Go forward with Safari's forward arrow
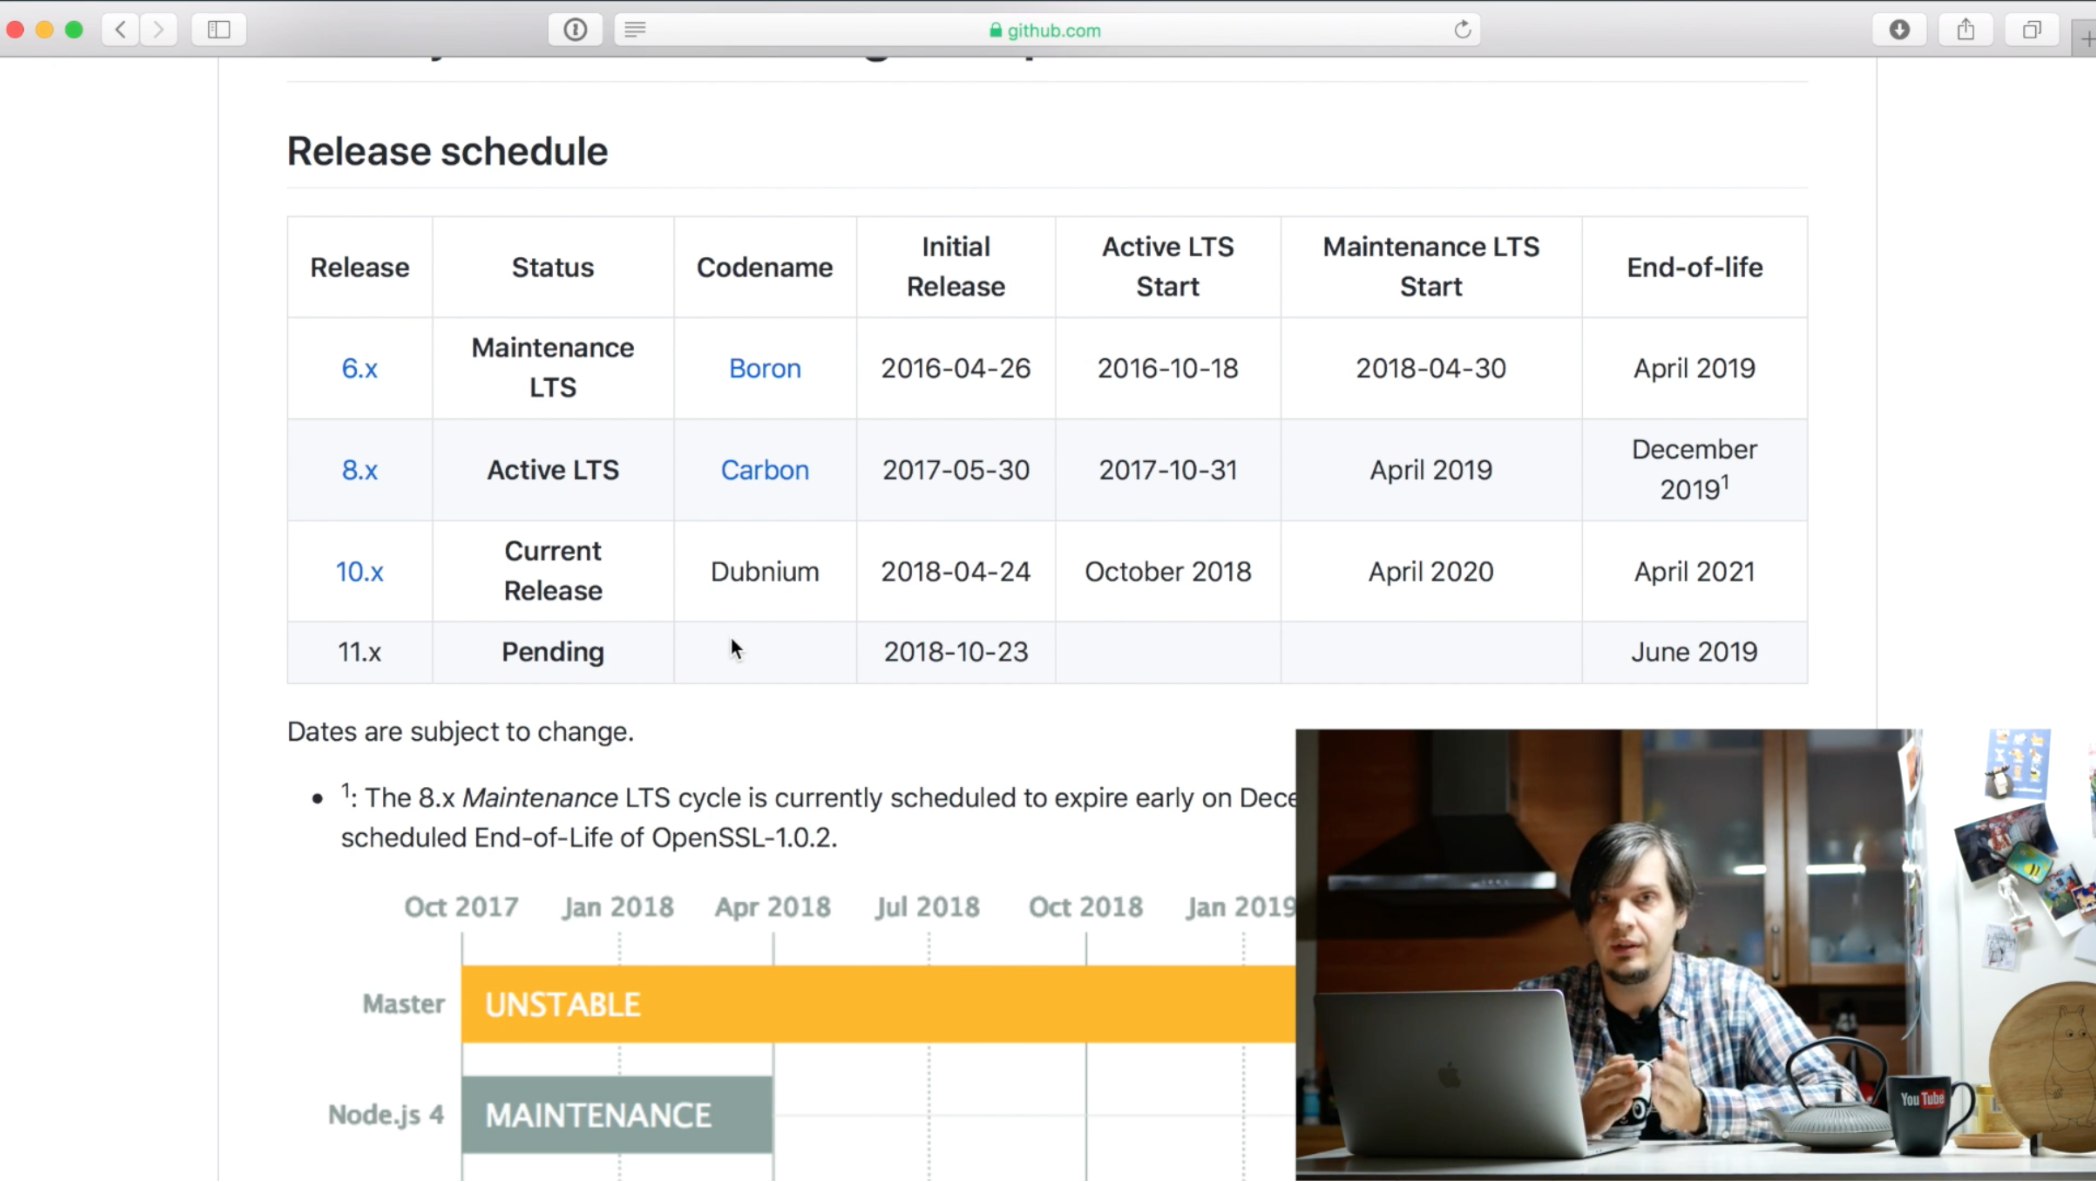The width and height of the screenshot is (2096, 1182). (158, 30)
